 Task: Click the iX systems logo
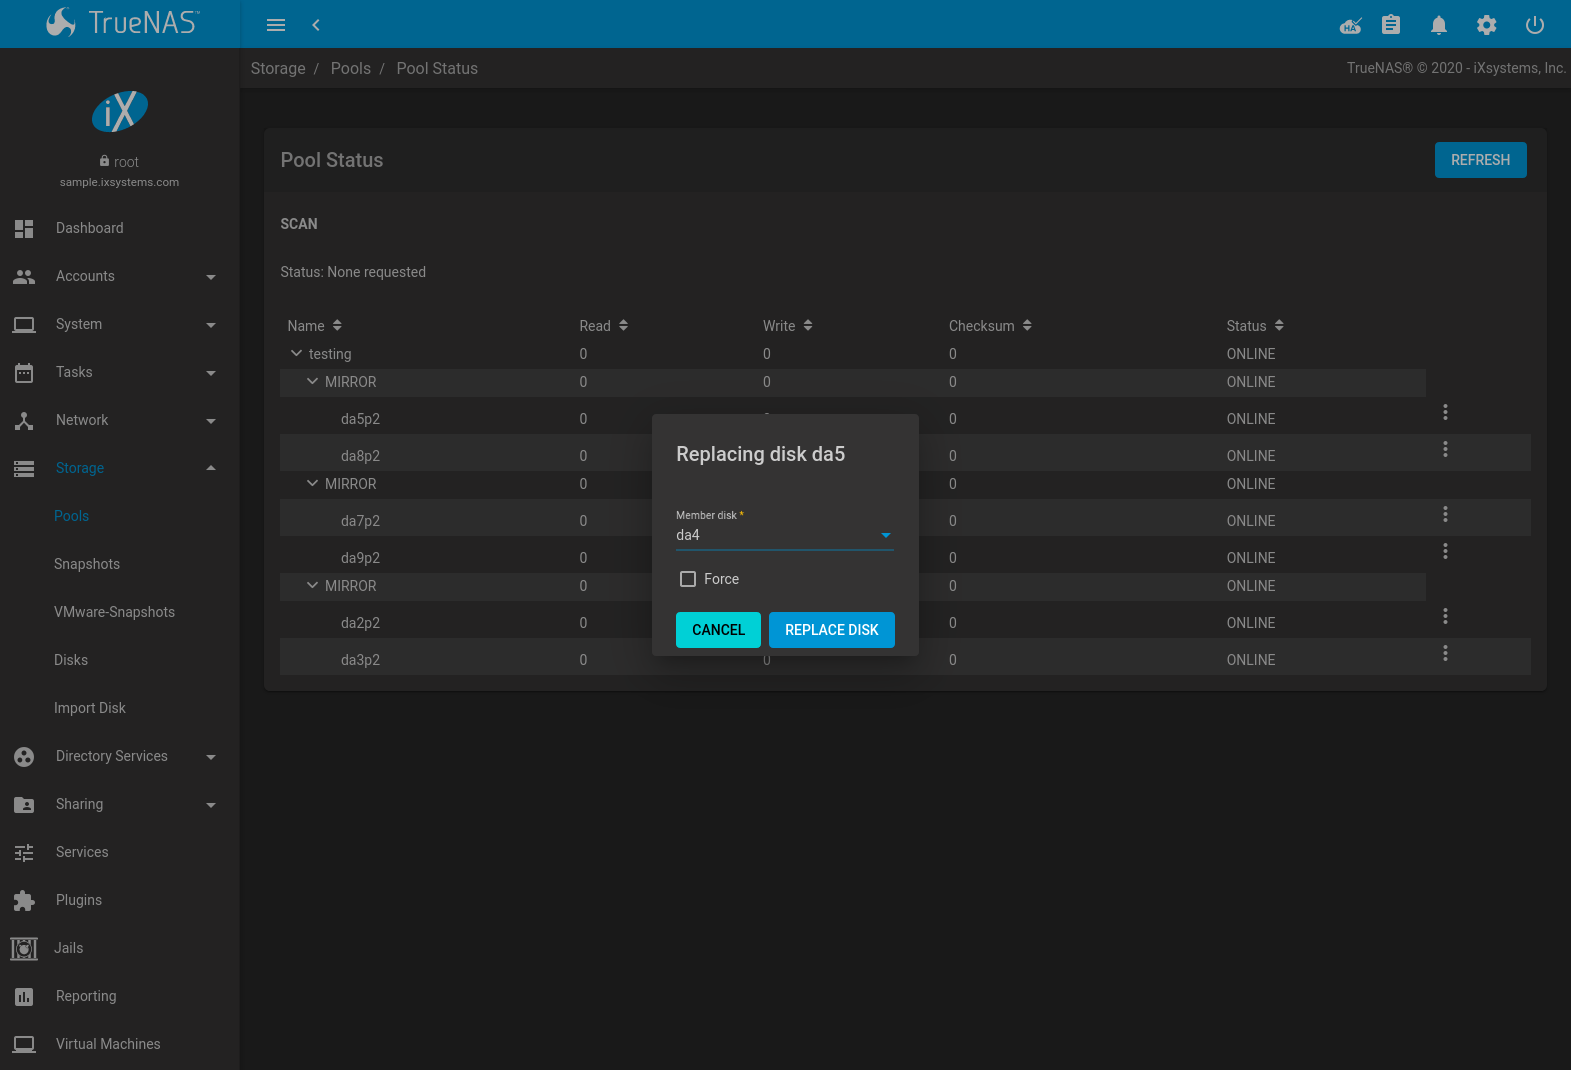click(x=120, y=111)
